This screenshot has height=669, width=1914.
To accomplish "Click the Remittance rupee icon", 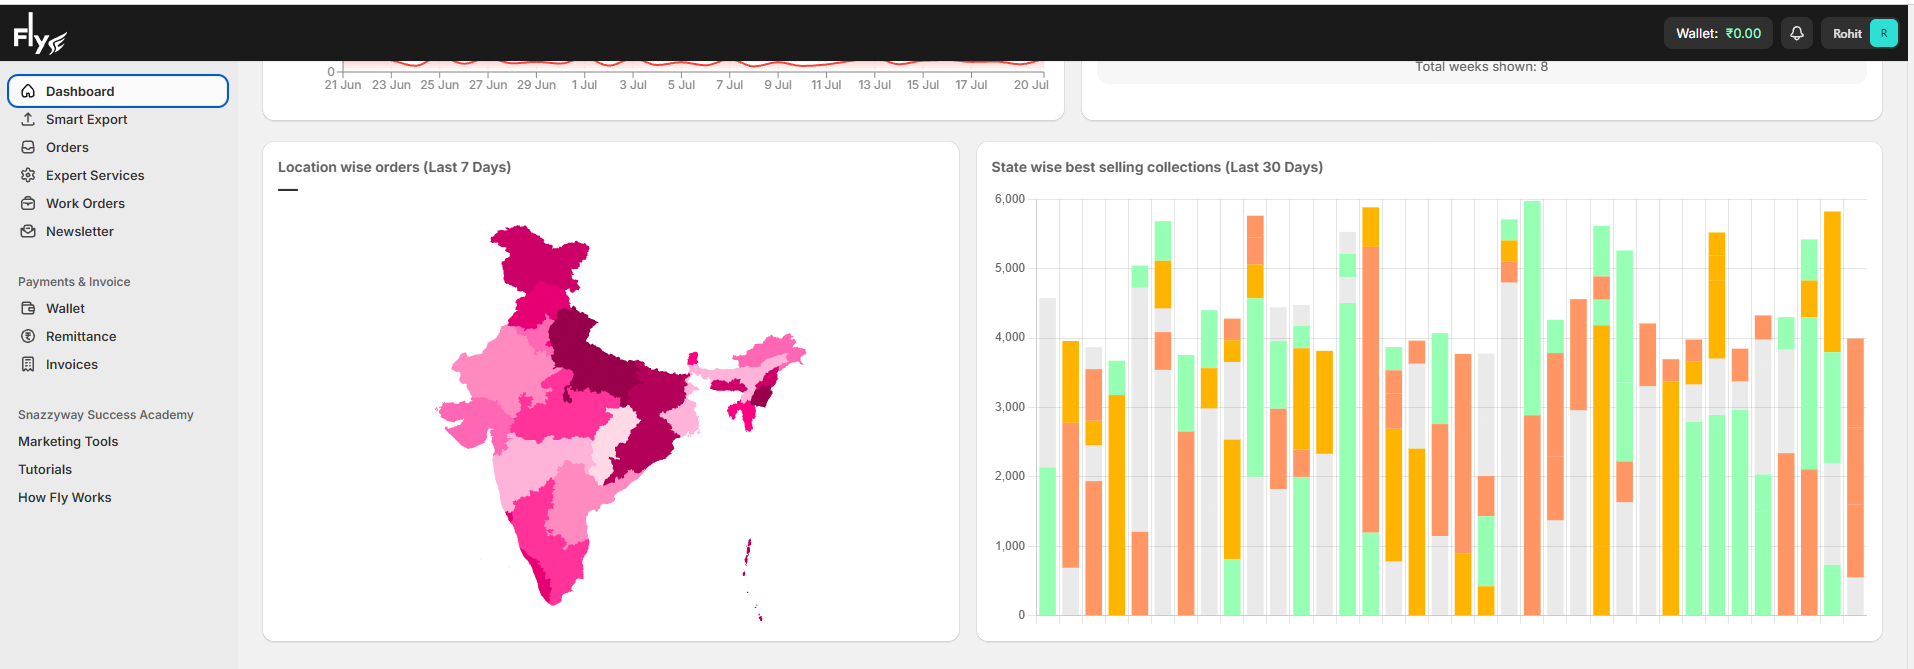I will coord(28,336).
